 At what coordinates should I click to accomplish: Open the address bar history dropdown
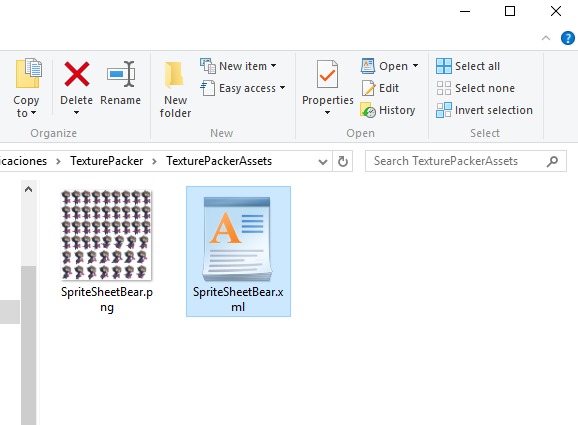coord(323,161)
